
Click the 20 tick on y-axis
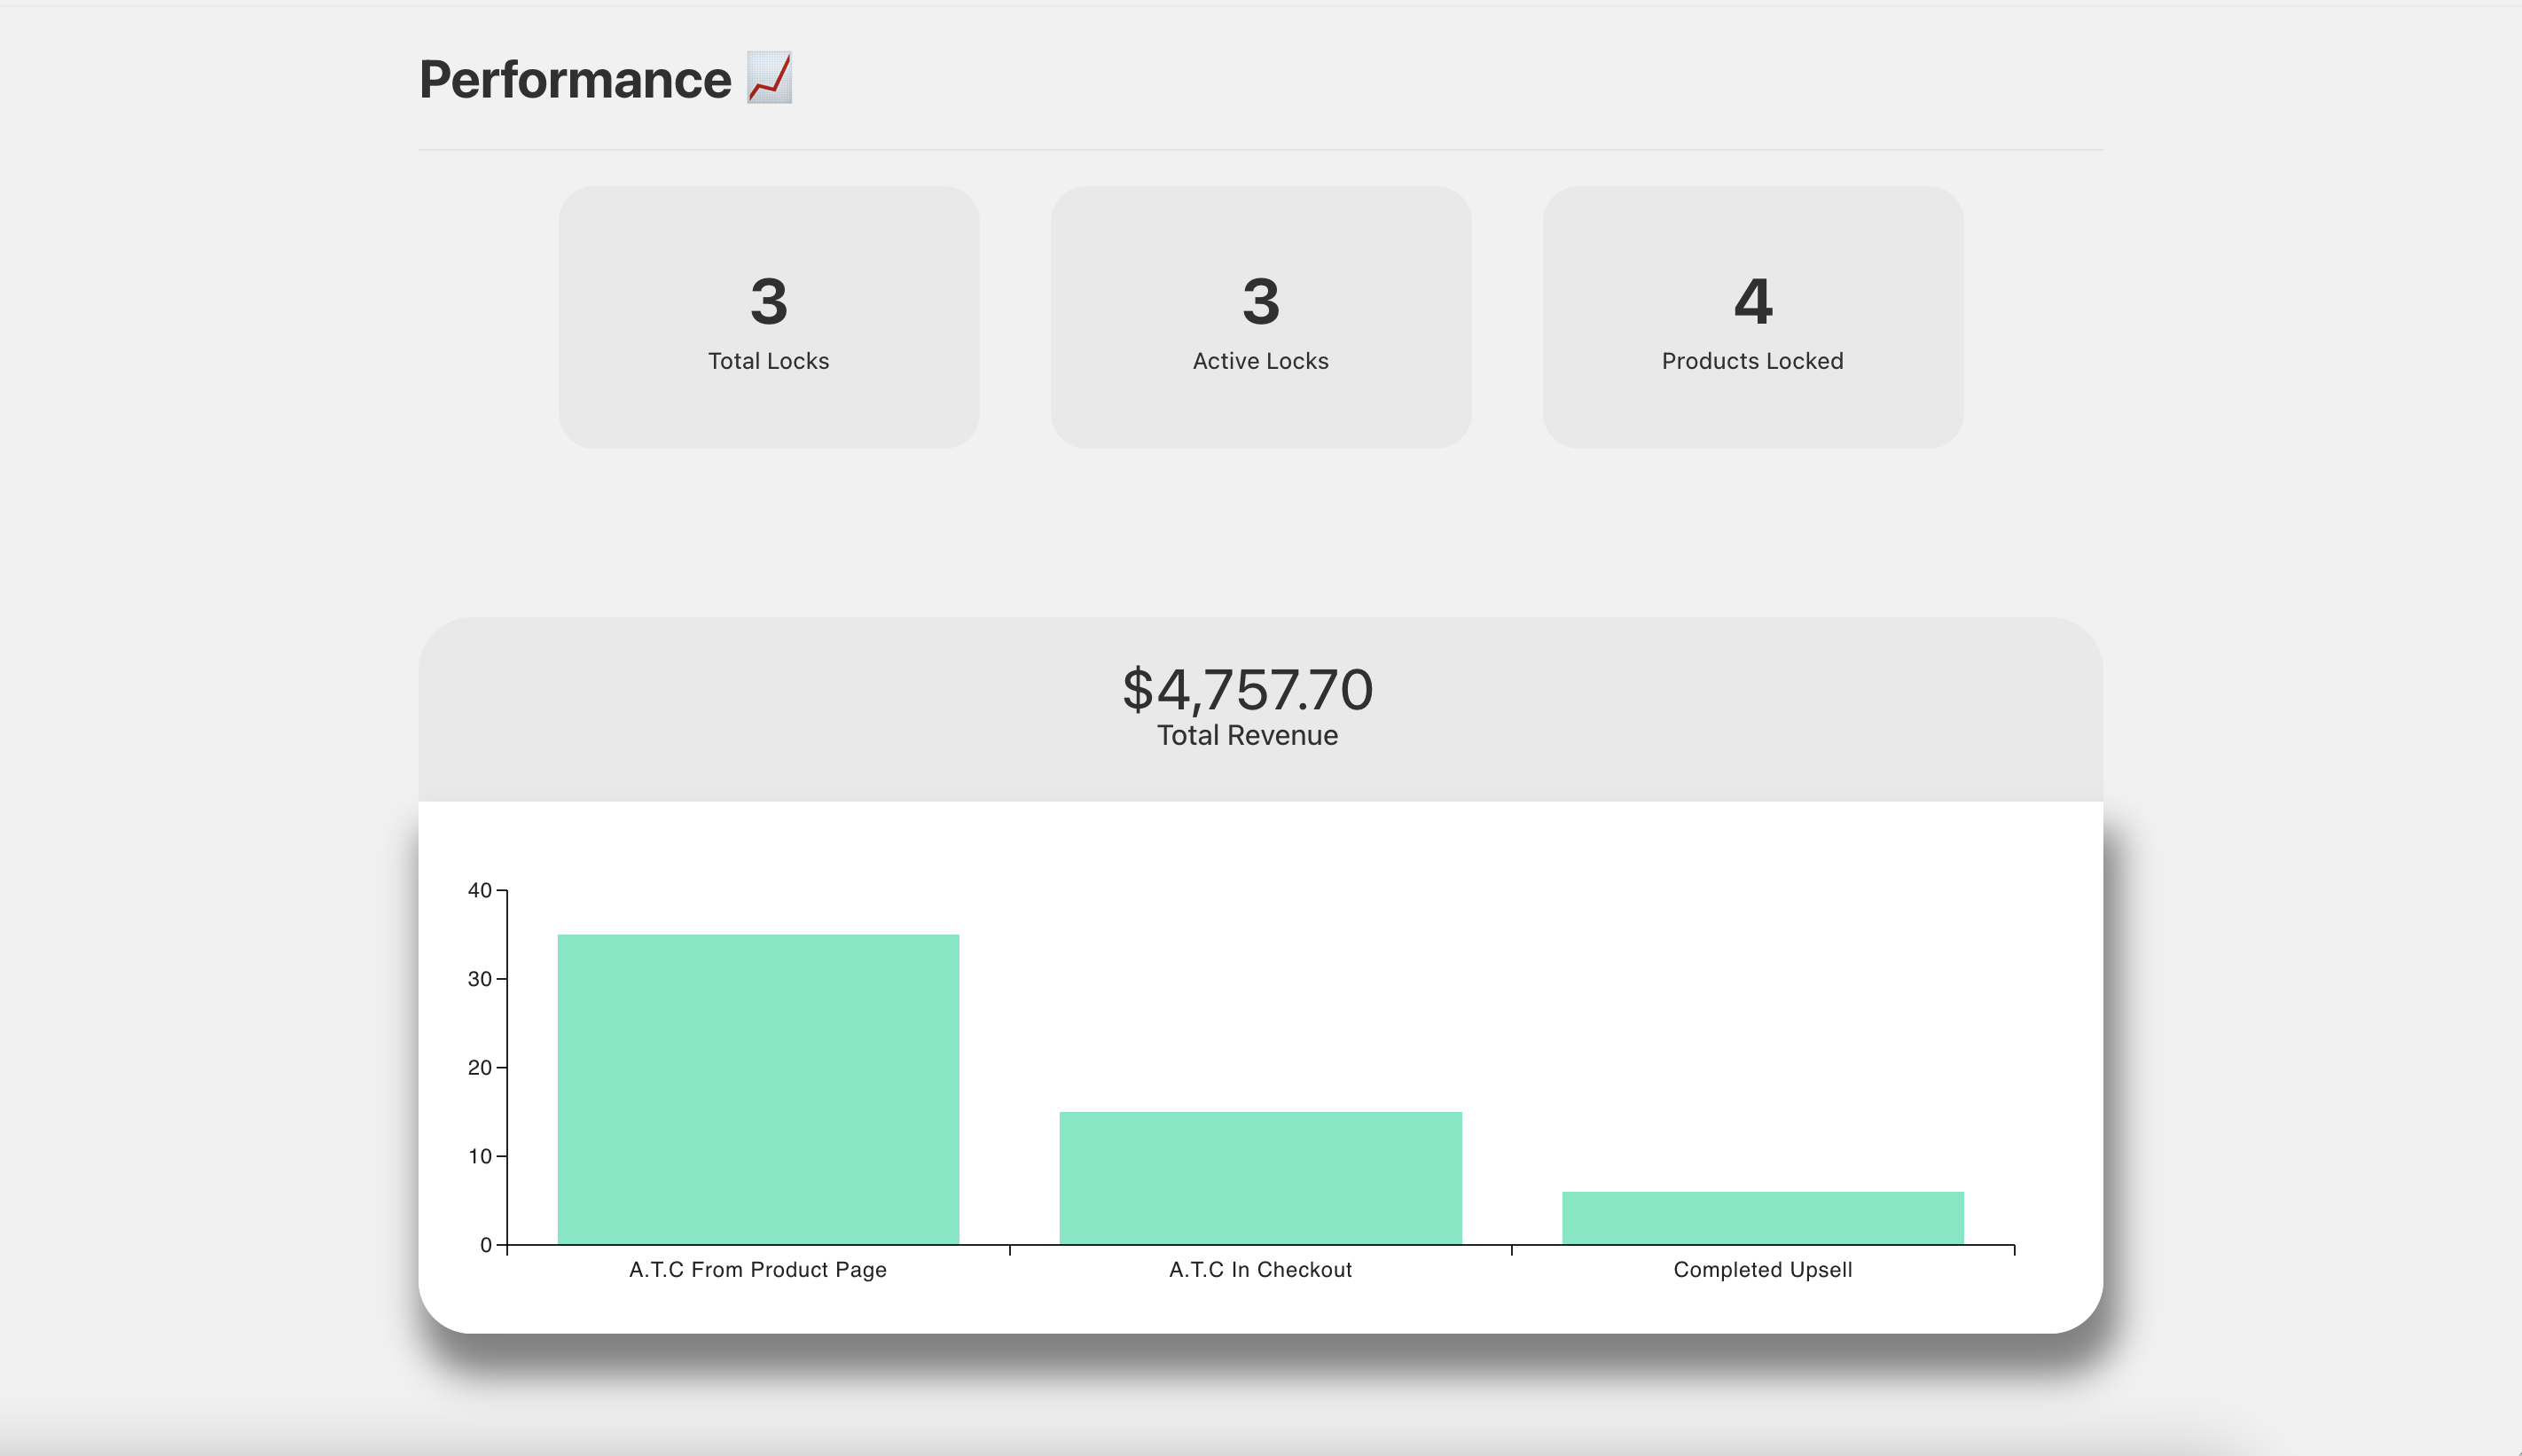click(x=479, y=1067)
